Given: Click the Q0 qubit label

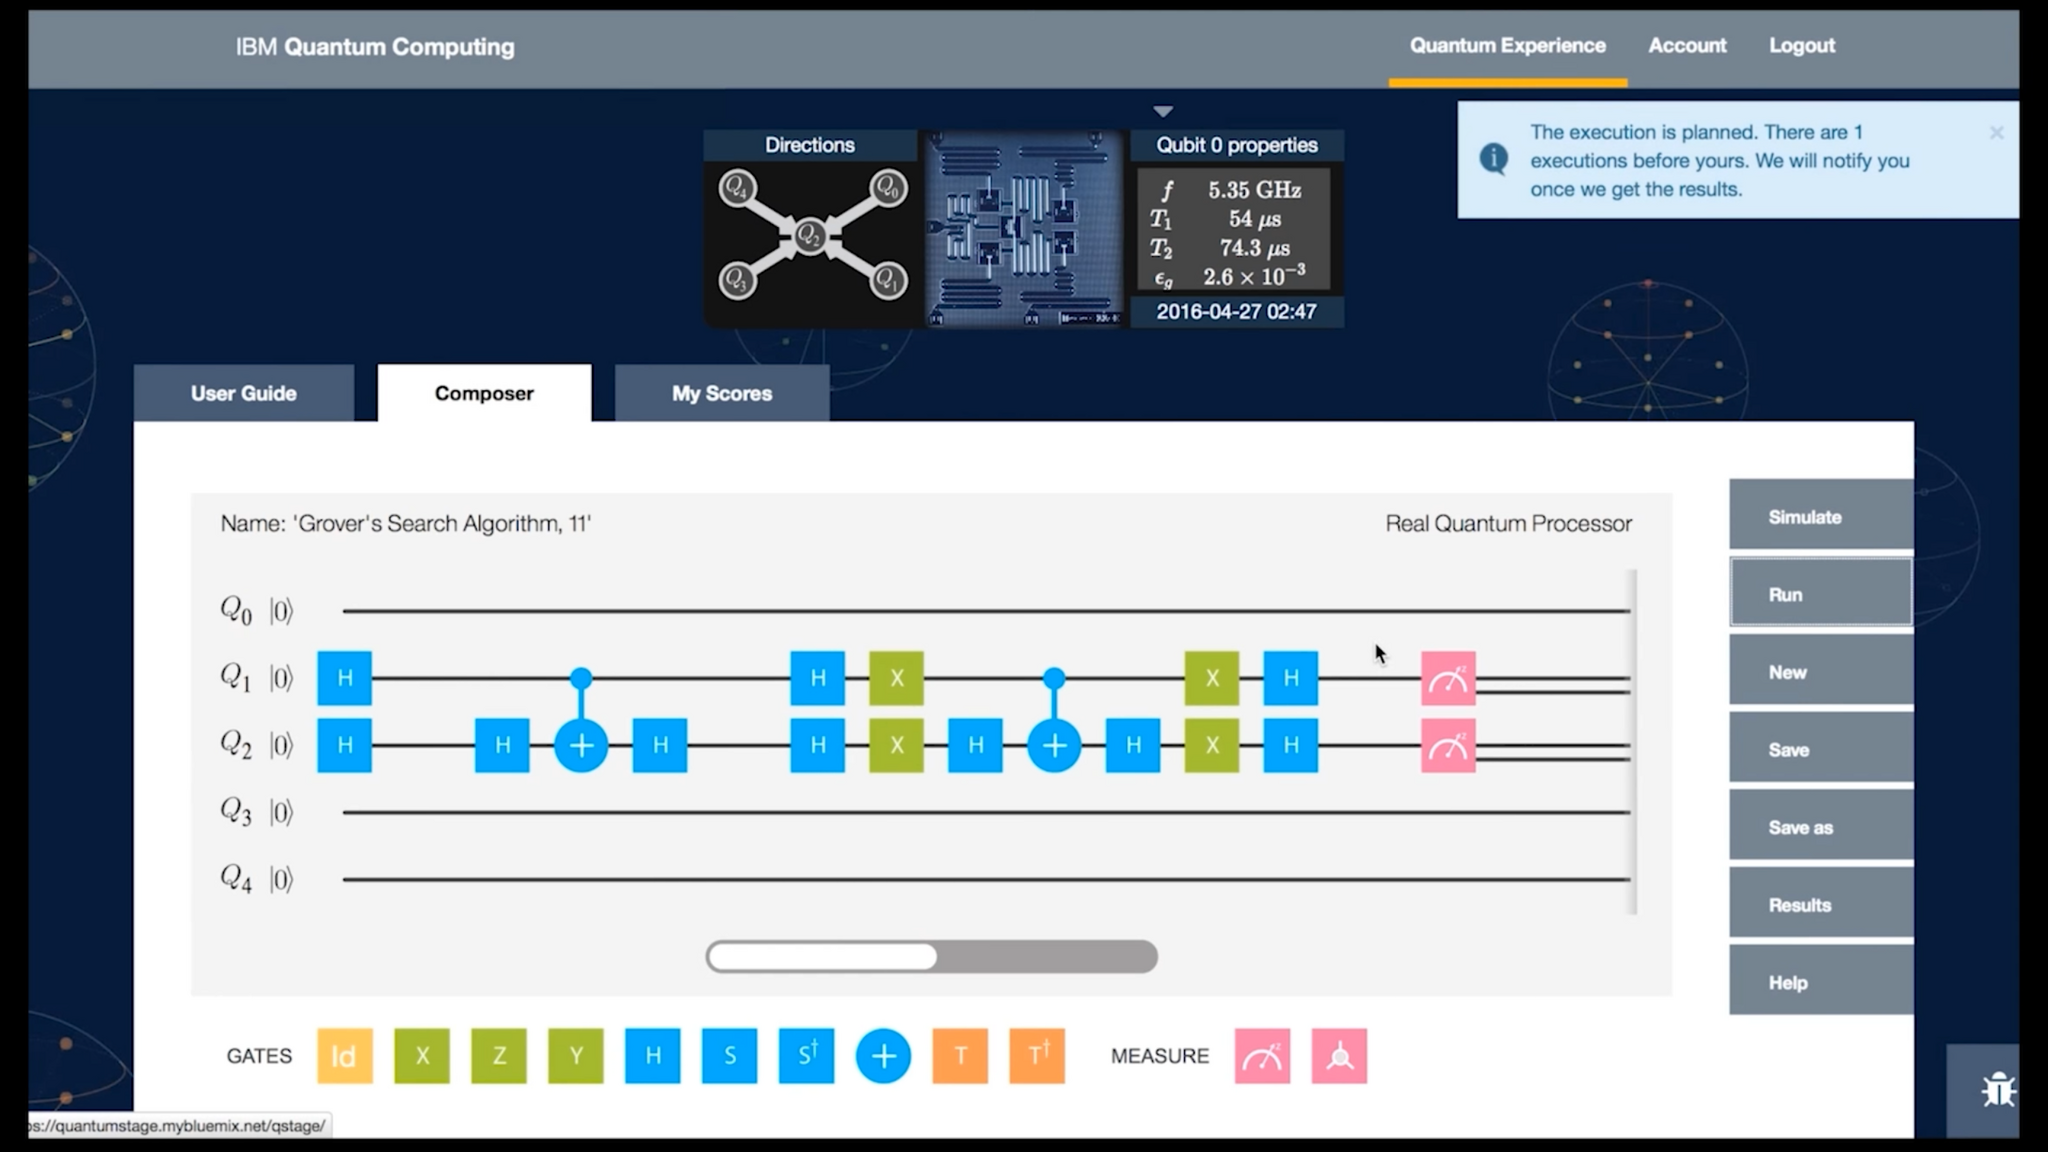Looking at the screenshot, I should [x=236, y=610].
